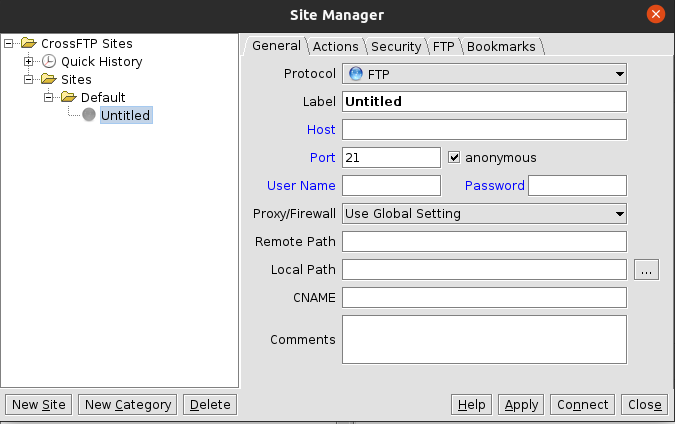Click the New Site button
The height and width of the screenshot is (424, 675).
pyautogui.click(x=38, y=405)
